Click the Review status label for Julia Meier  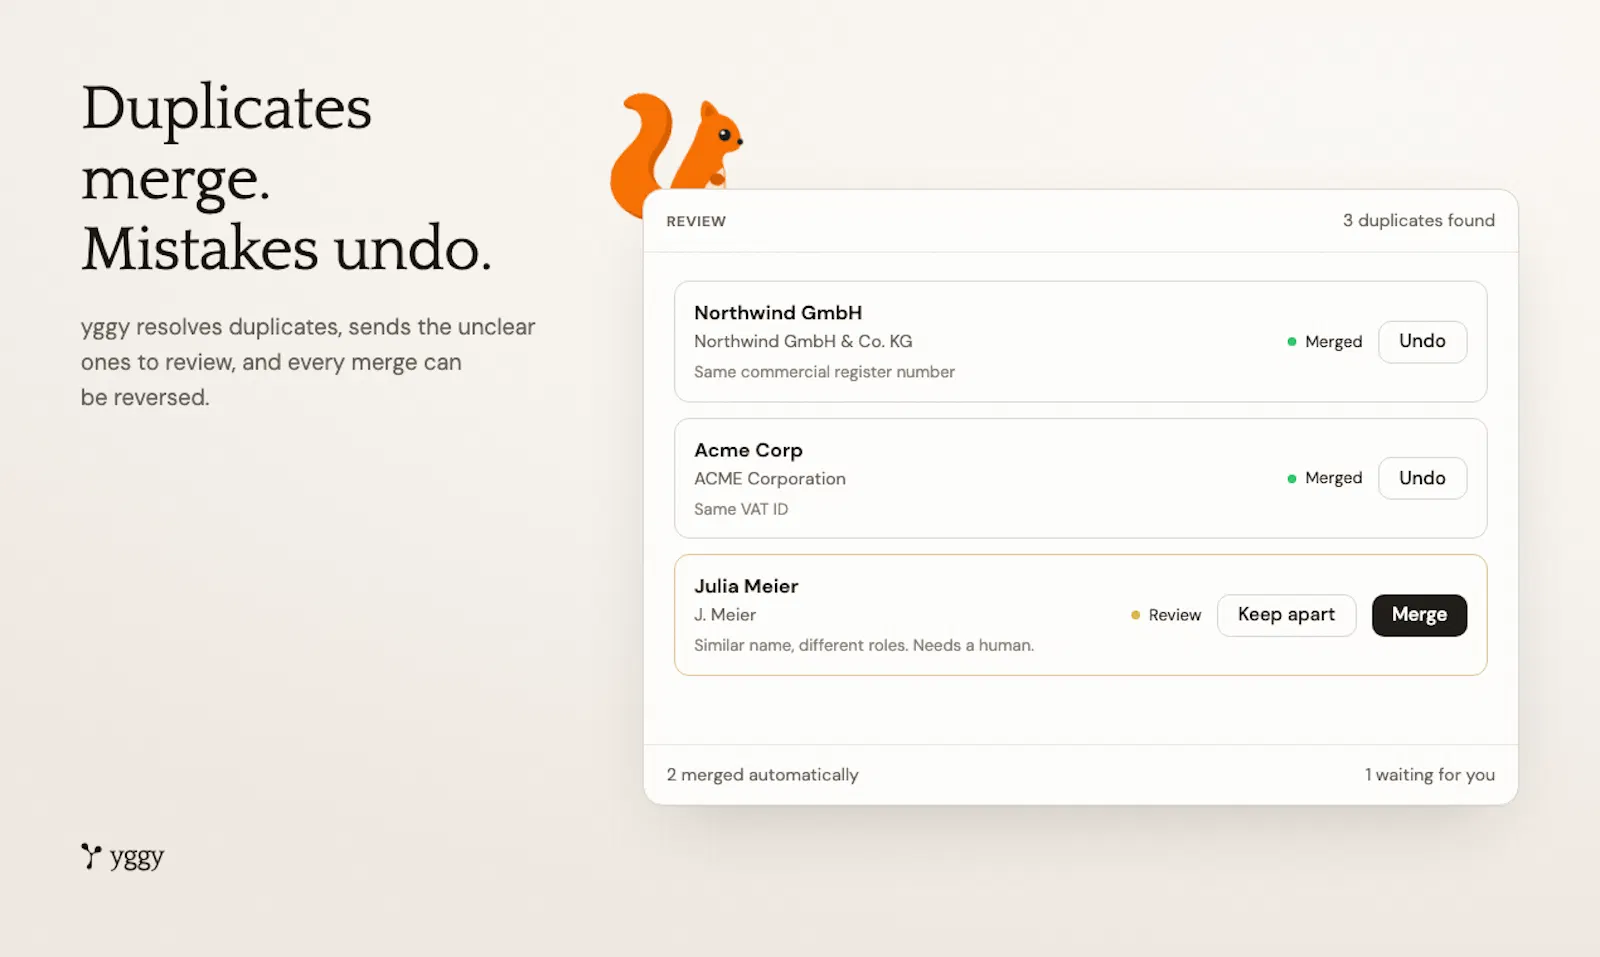pos(1174,615)
